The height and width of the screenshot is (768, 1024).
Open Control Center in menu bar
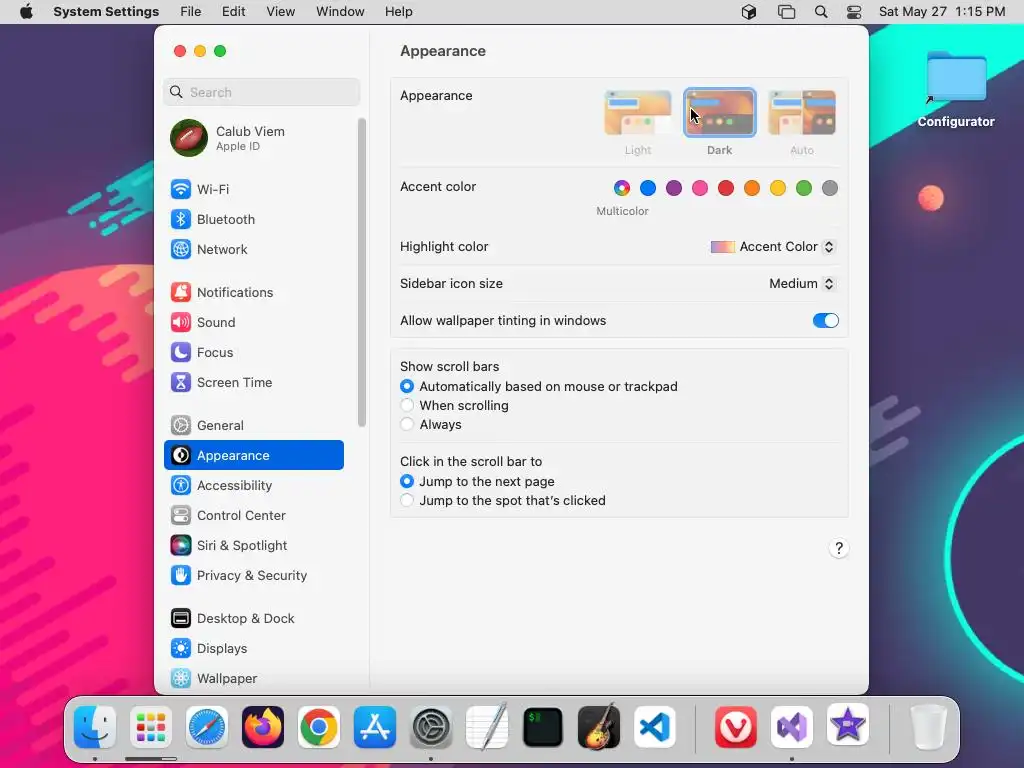854,12
